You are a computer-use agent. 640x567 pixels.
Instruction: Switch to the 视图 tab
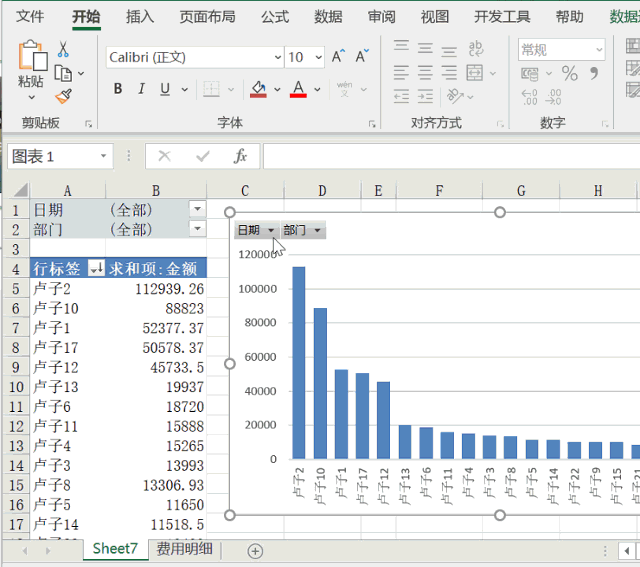pyautogui.click(x=435, y=17)
